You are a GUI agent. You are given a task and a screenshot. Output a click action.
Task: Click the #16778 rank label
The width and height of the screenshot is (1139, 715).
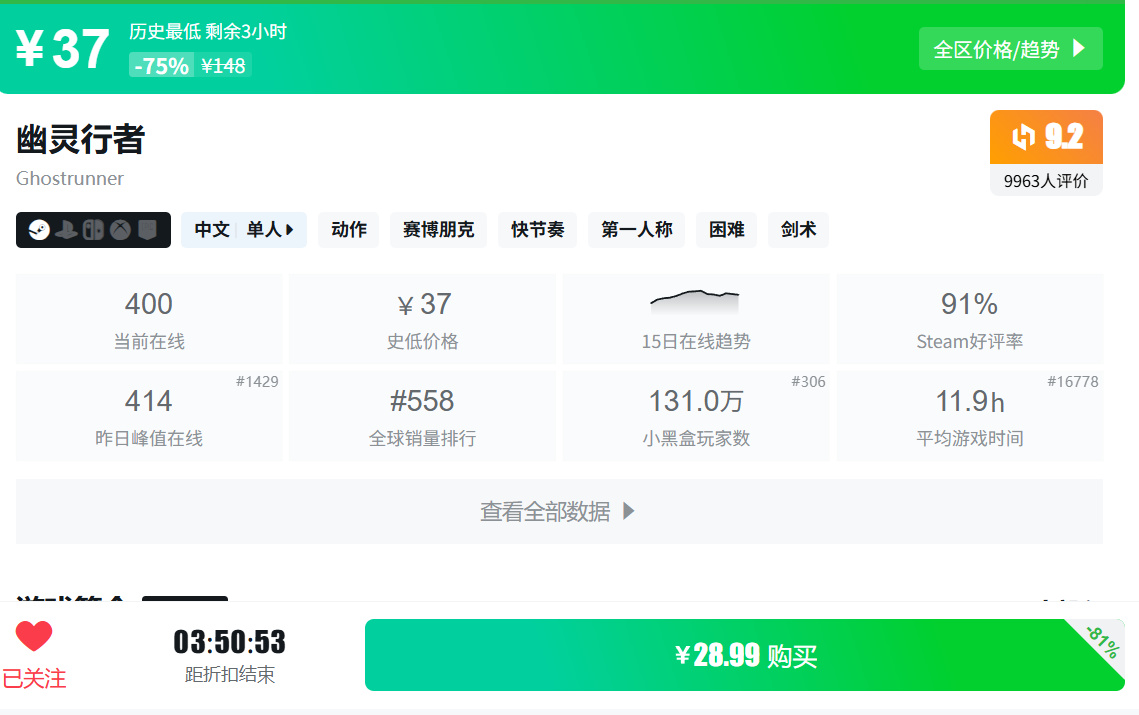pos(1073,381)
